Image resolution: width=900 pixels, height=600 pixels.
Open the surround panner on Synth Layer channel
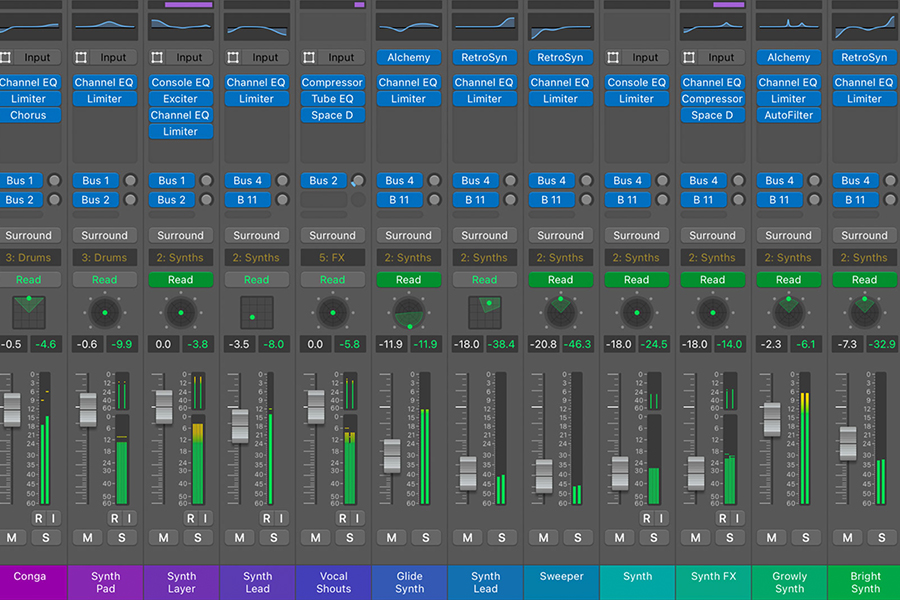[x=181, y=312]
